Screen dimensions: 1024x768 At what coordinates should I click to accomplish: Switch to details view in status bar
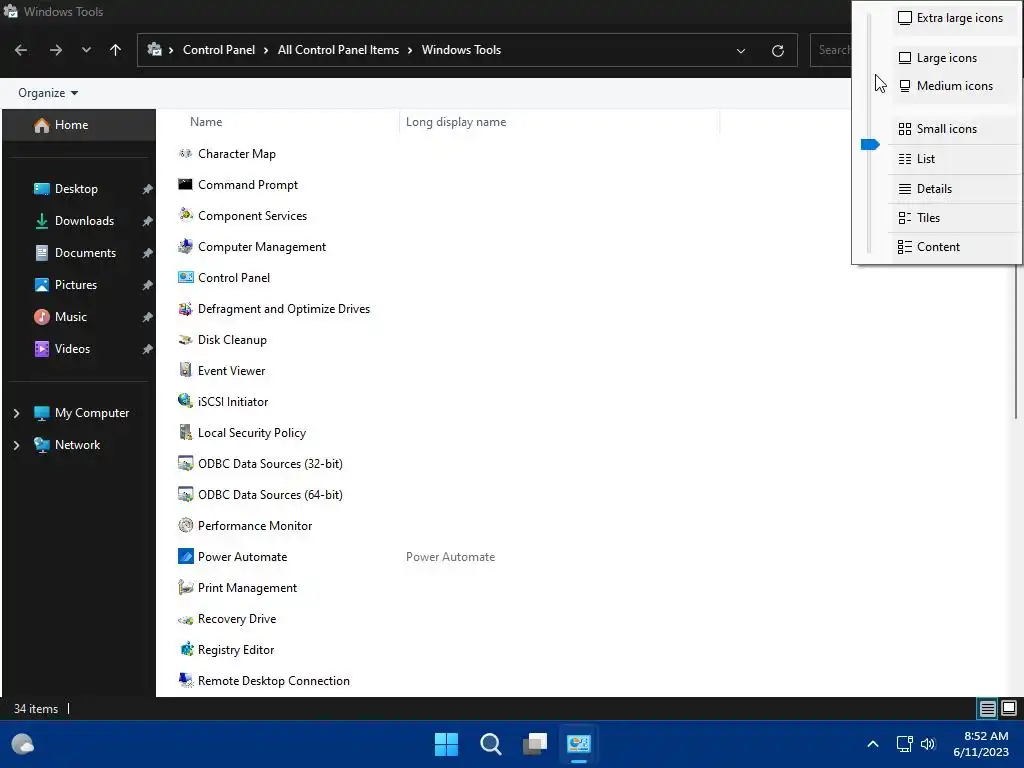pos(987,708)
